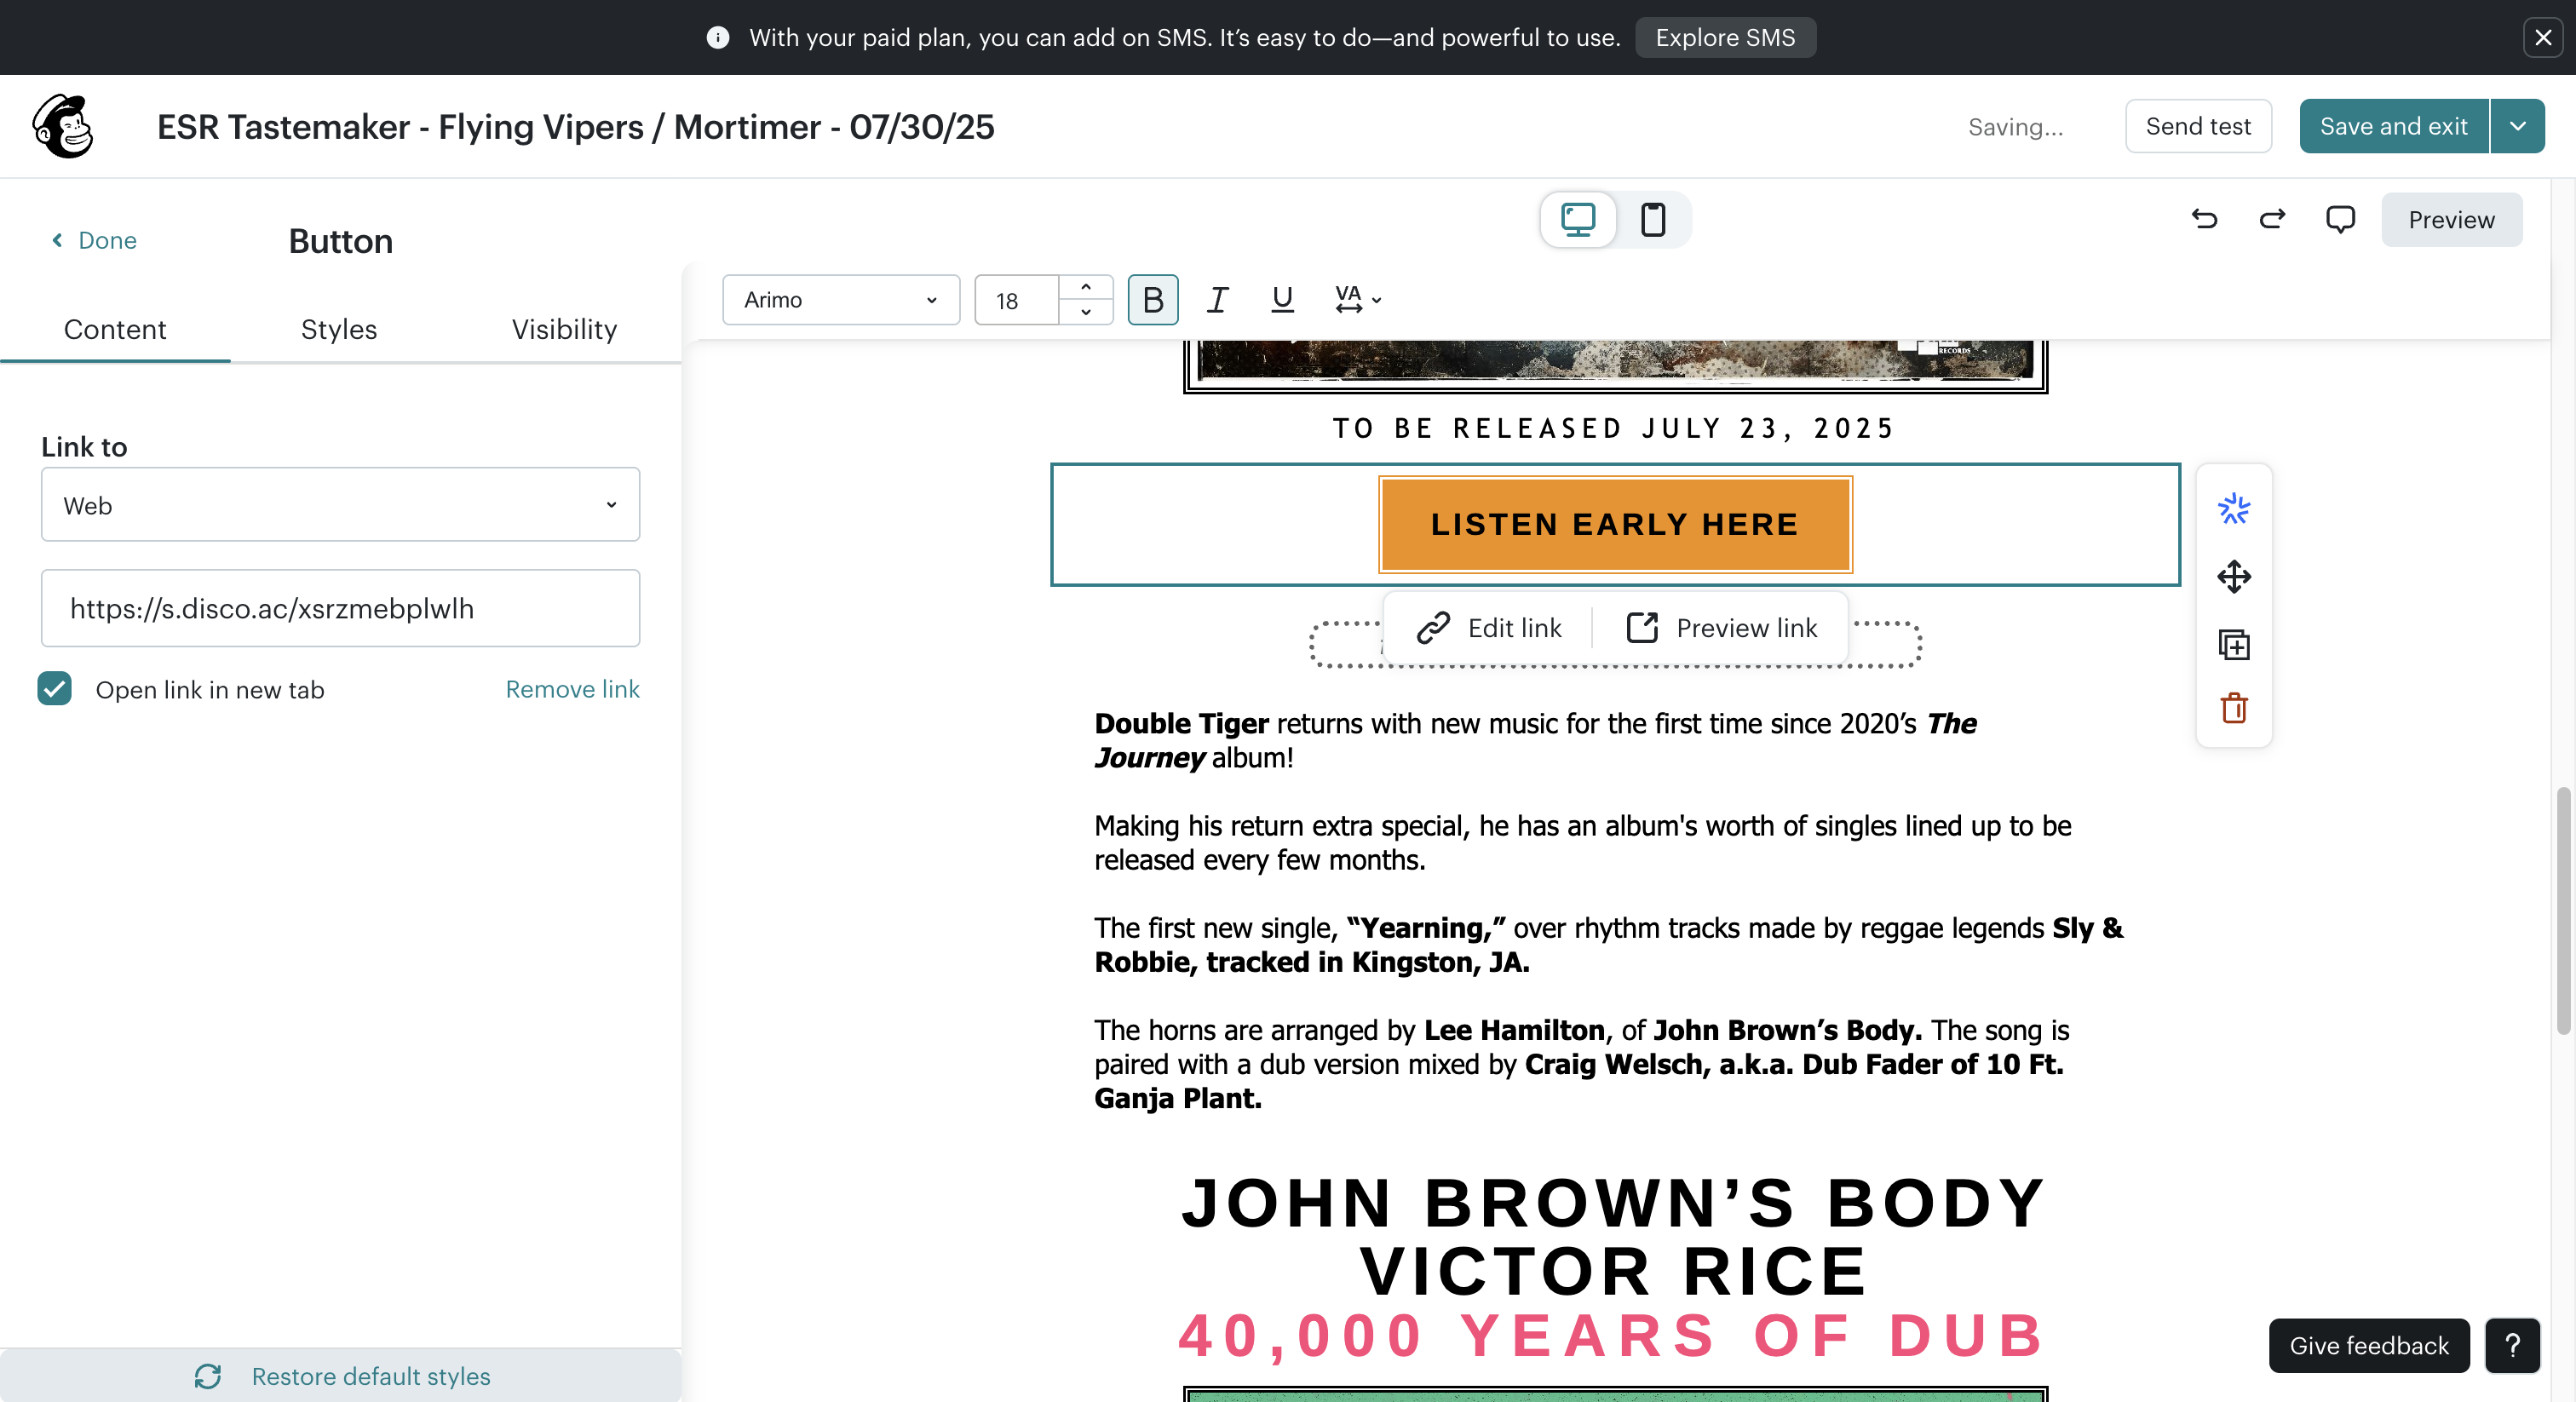The height and width of the screenshot is (1402, 2576).
Task: Toggle underline formatting
Action: (x=1282, y=299)
